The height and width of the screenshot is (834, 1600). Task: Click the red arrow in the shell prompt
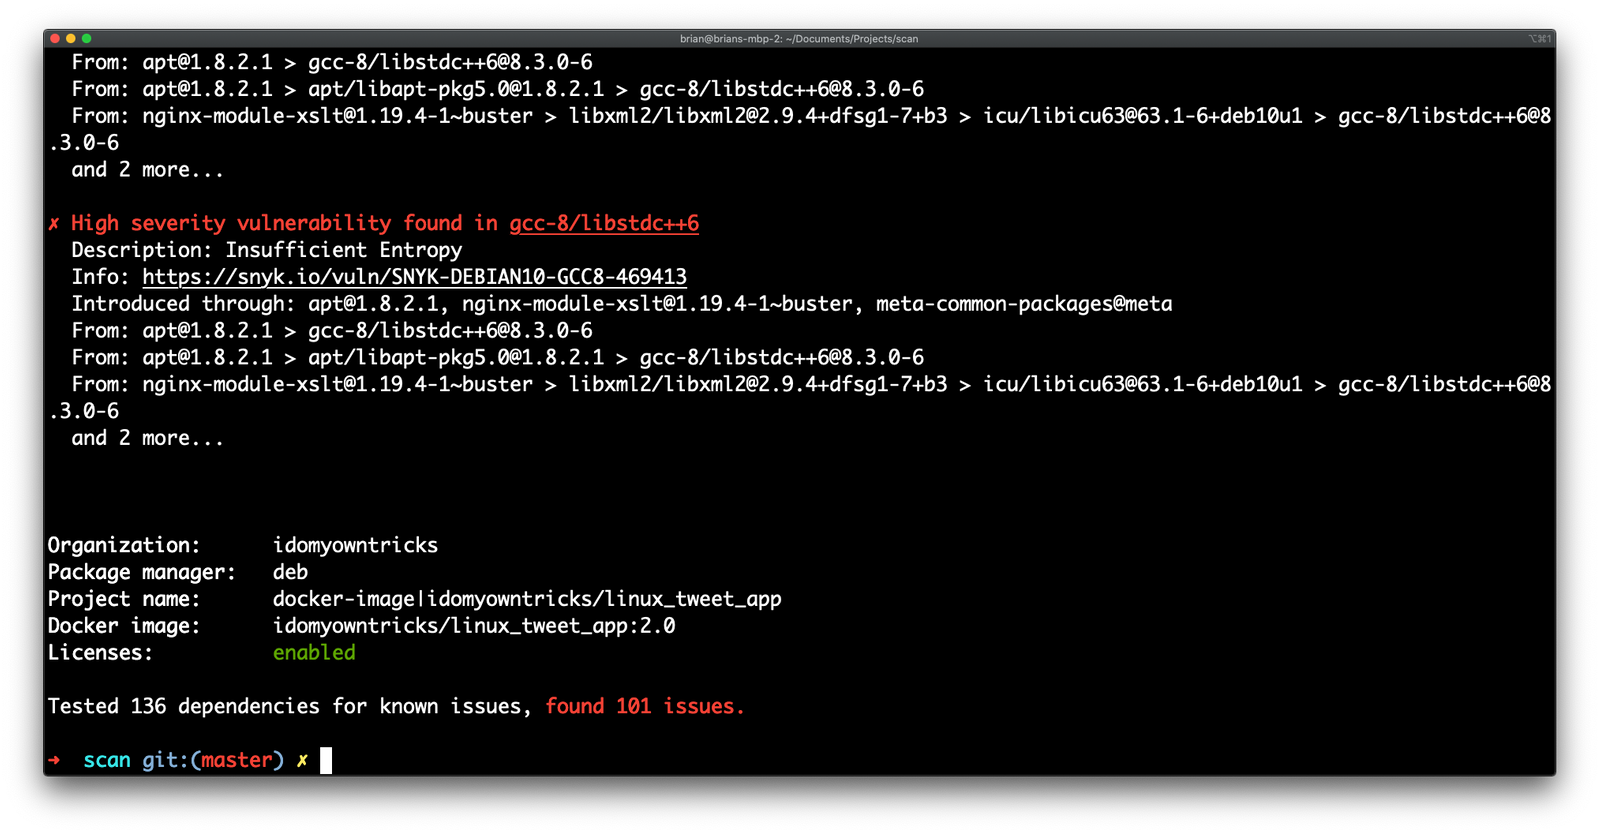(x=55, y=760)
